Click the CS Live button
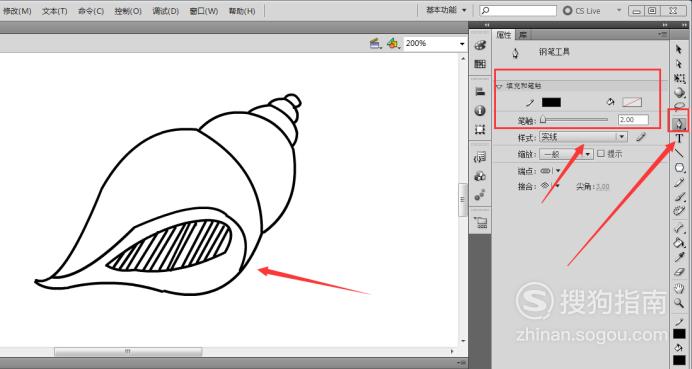Viewport: 692px width, 369px height. [582, 11]
